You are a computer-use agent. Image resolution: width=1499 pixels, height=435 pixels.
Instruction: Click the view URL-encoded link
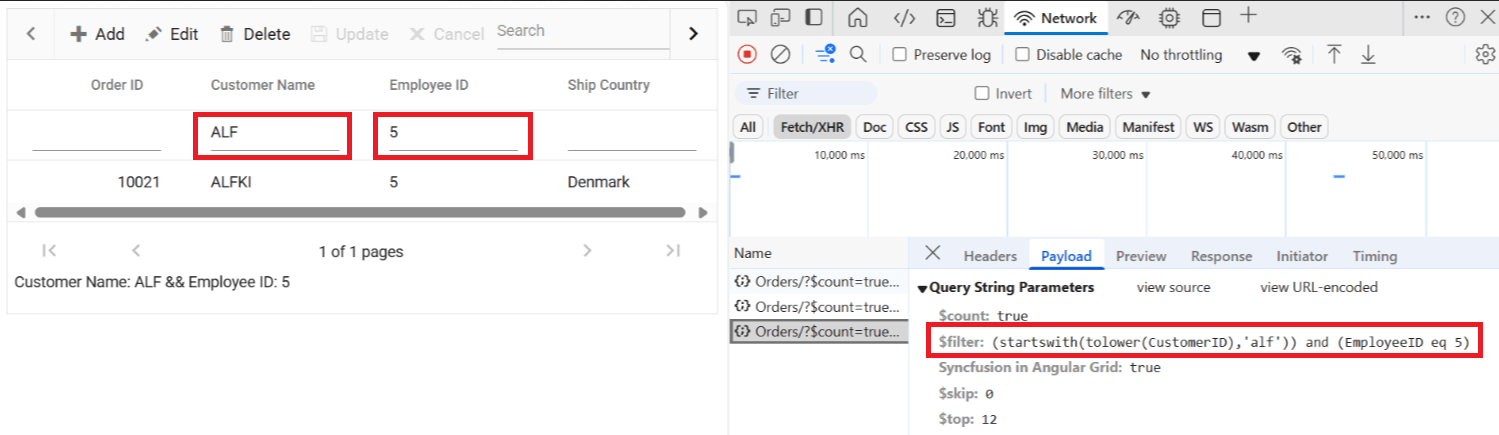(x=1319, y=287)
